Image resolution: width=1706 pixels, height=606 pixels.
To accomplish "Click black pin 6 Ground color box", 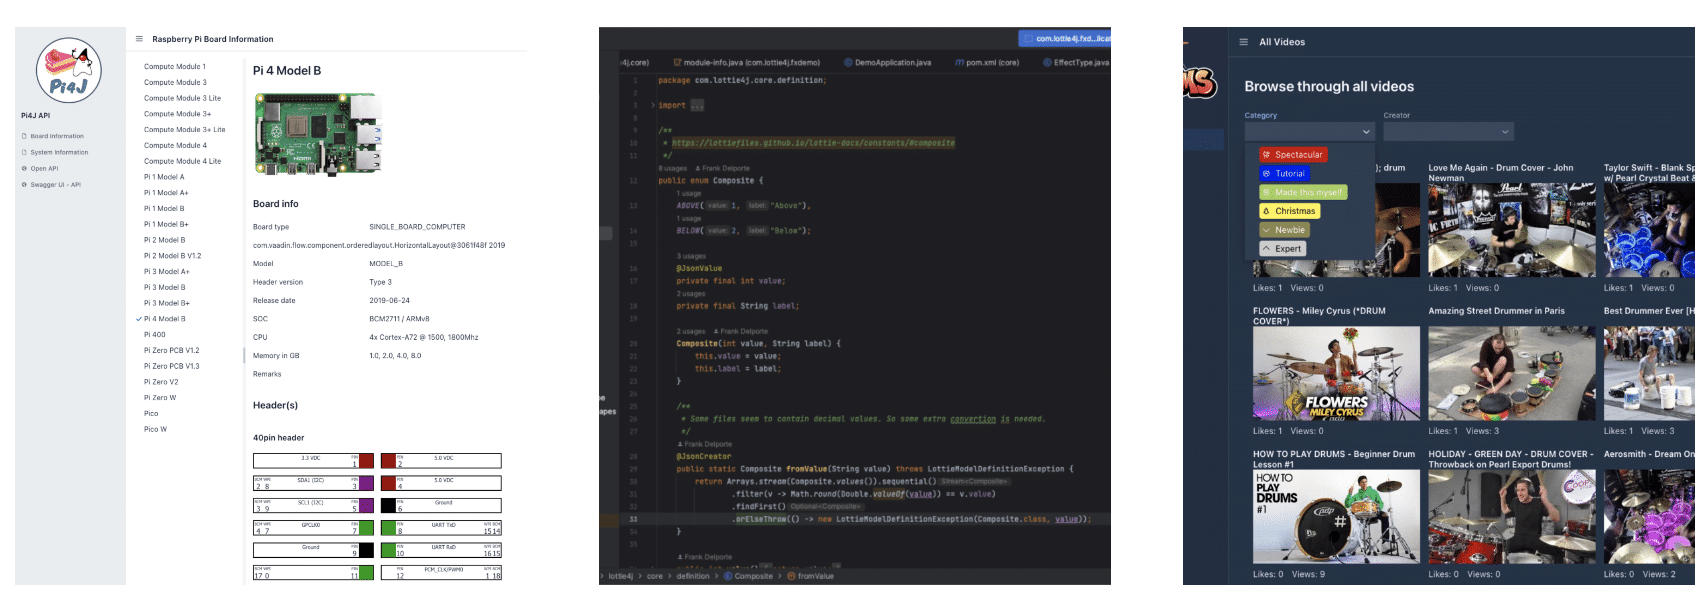I will 388,505.
